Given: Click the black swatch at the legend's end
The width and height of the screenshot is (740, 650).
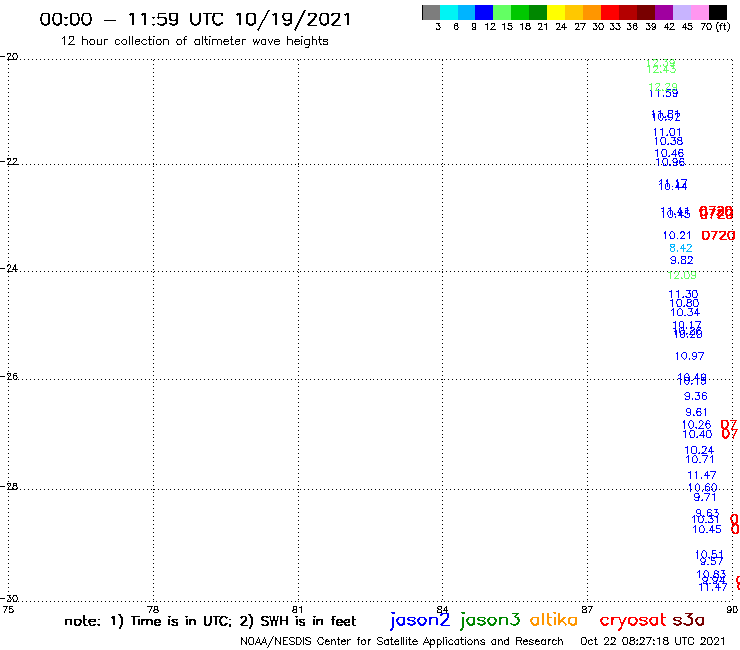Looking at the screenshot, I should point(717,12).
